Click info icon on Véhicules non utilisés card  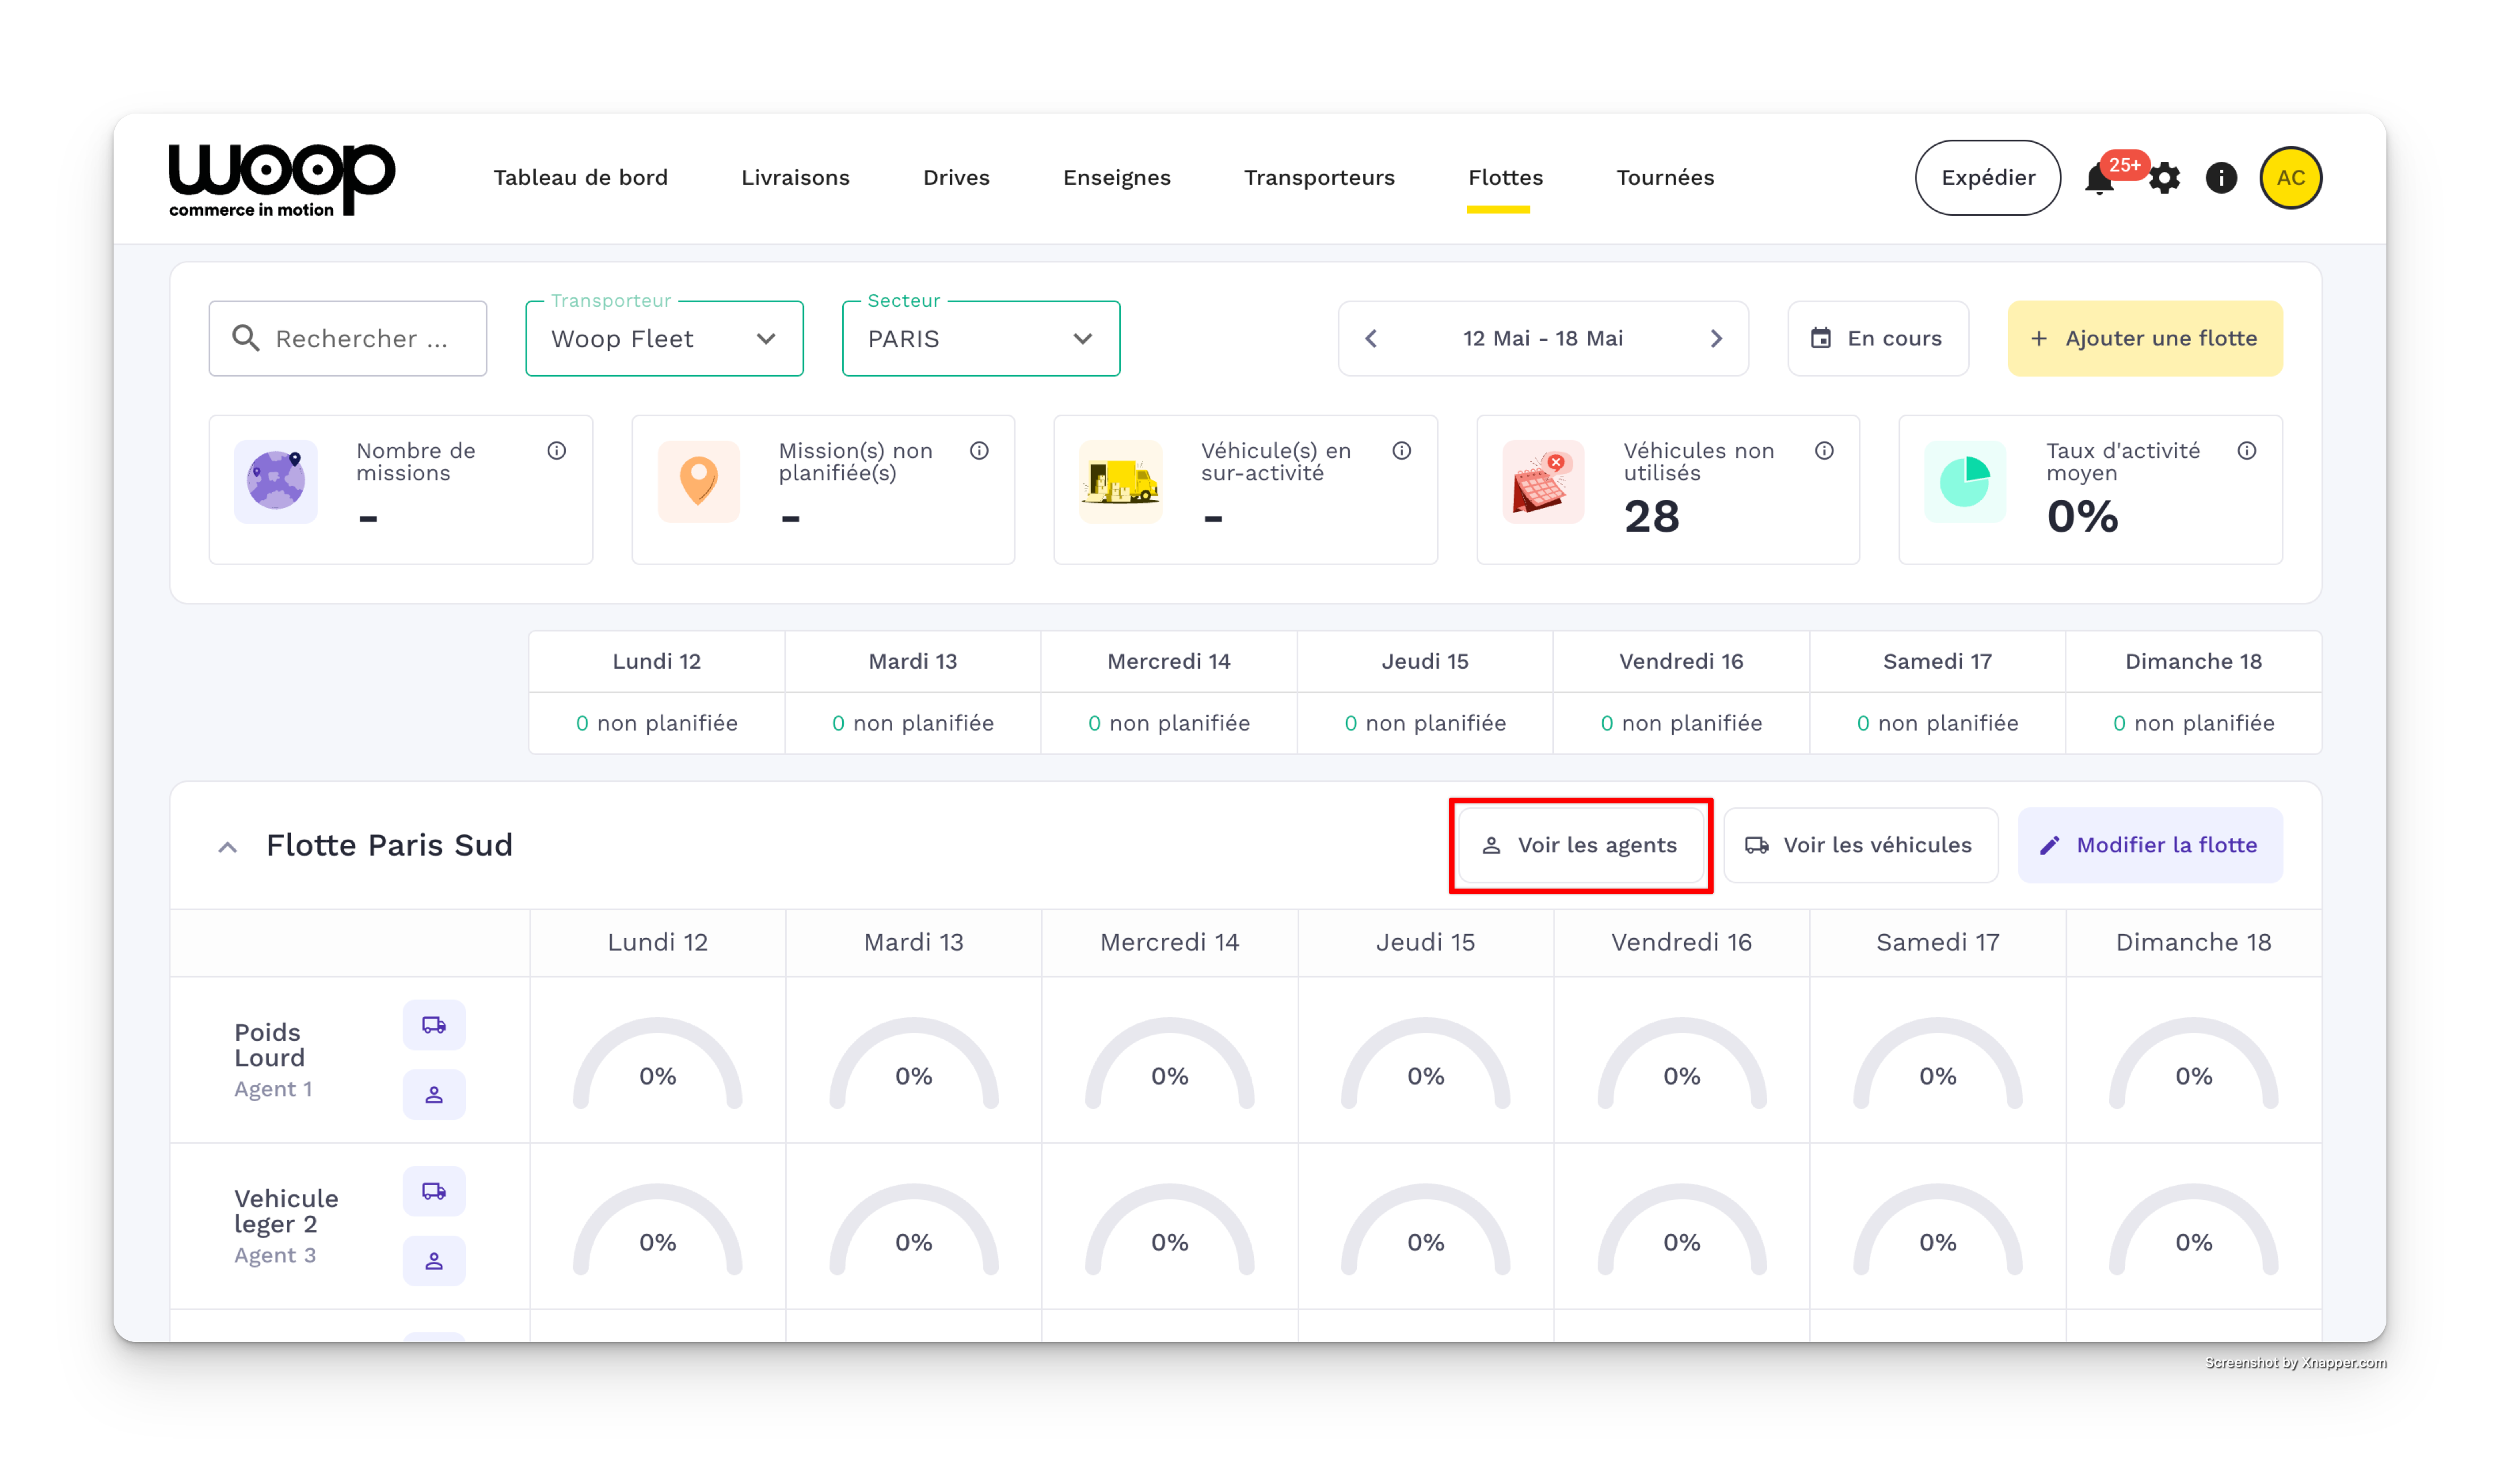tap(1824, 451)
